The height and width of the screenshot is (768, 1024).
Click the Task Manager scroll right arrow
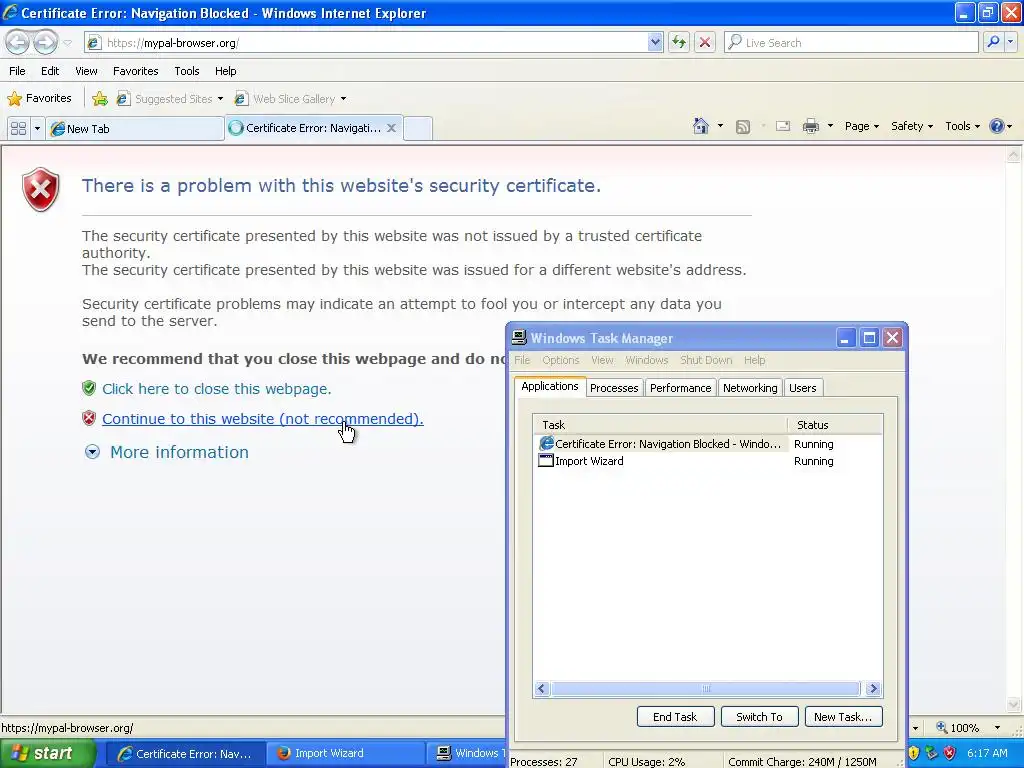[x=874, y=688]
